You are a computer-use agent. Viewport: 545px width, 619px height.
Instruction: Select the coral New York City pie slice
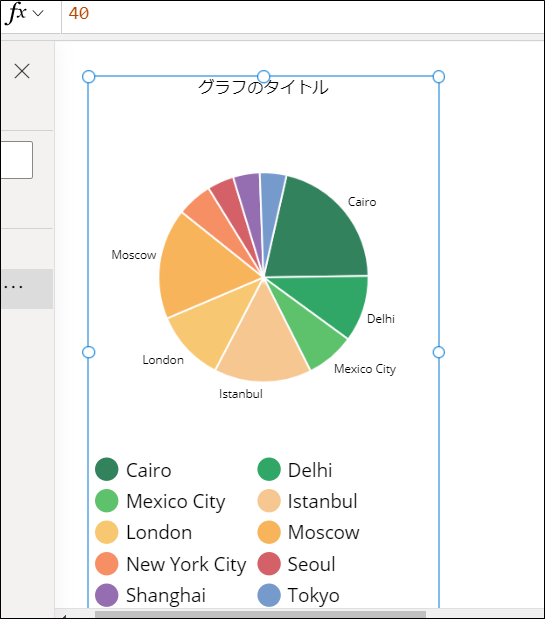tap(213, 221)
